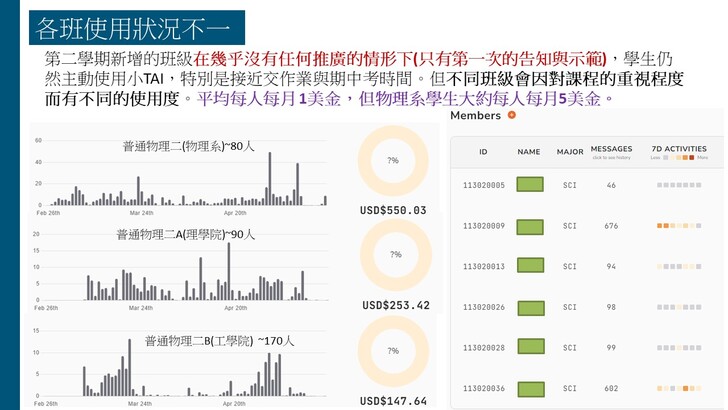Click 7D activity strip for member 113020009
728x410 pixels.
(679, 226)
